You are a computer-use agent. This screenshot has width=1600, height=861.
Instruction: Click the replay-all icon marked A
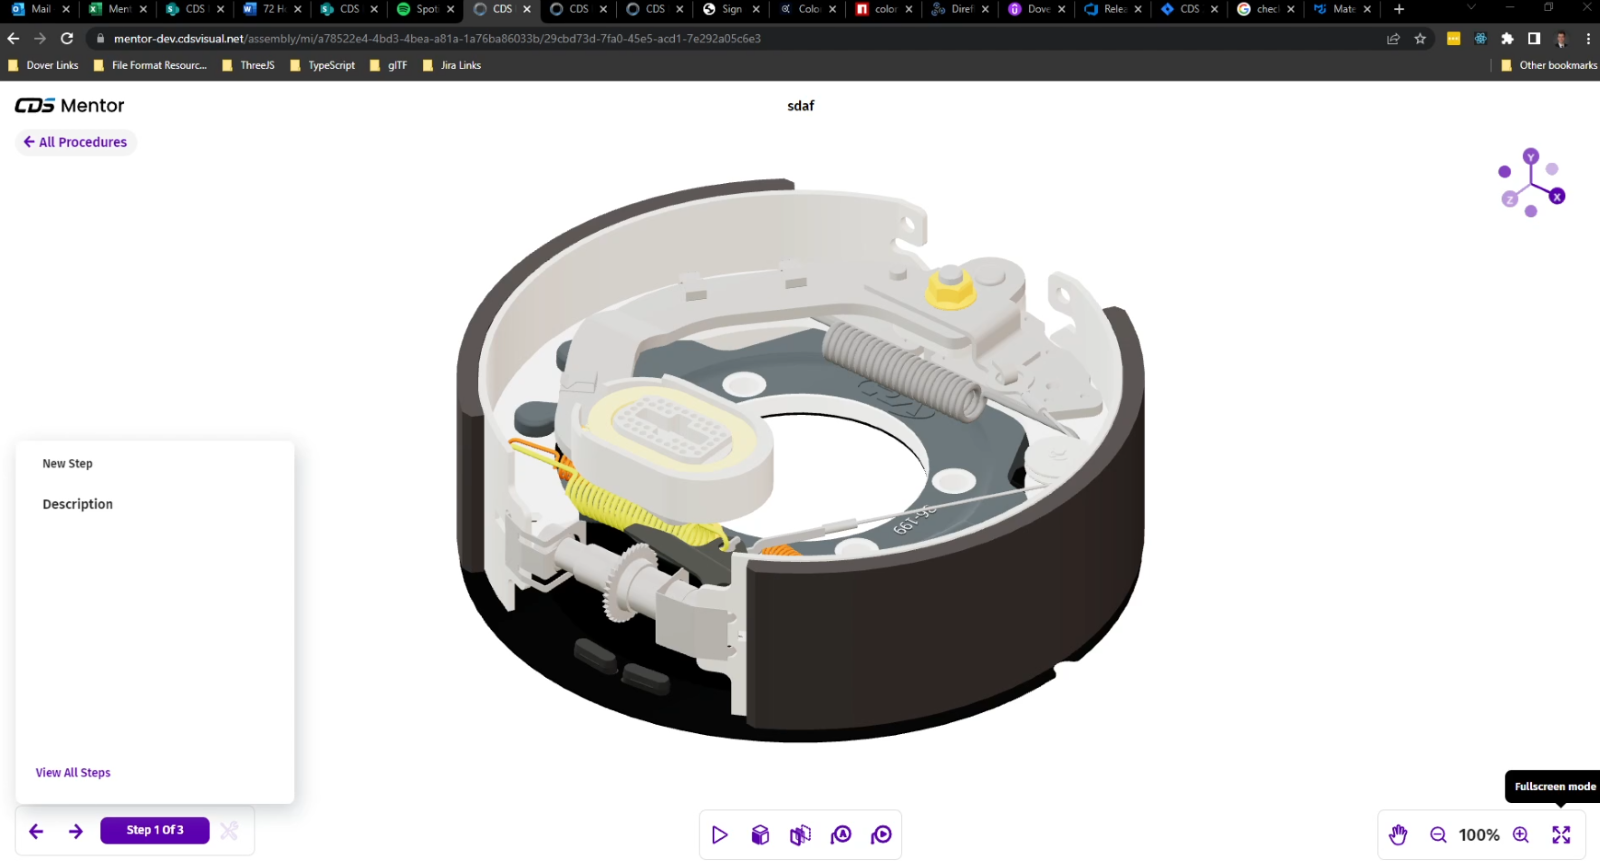click(x=841, y=835)
